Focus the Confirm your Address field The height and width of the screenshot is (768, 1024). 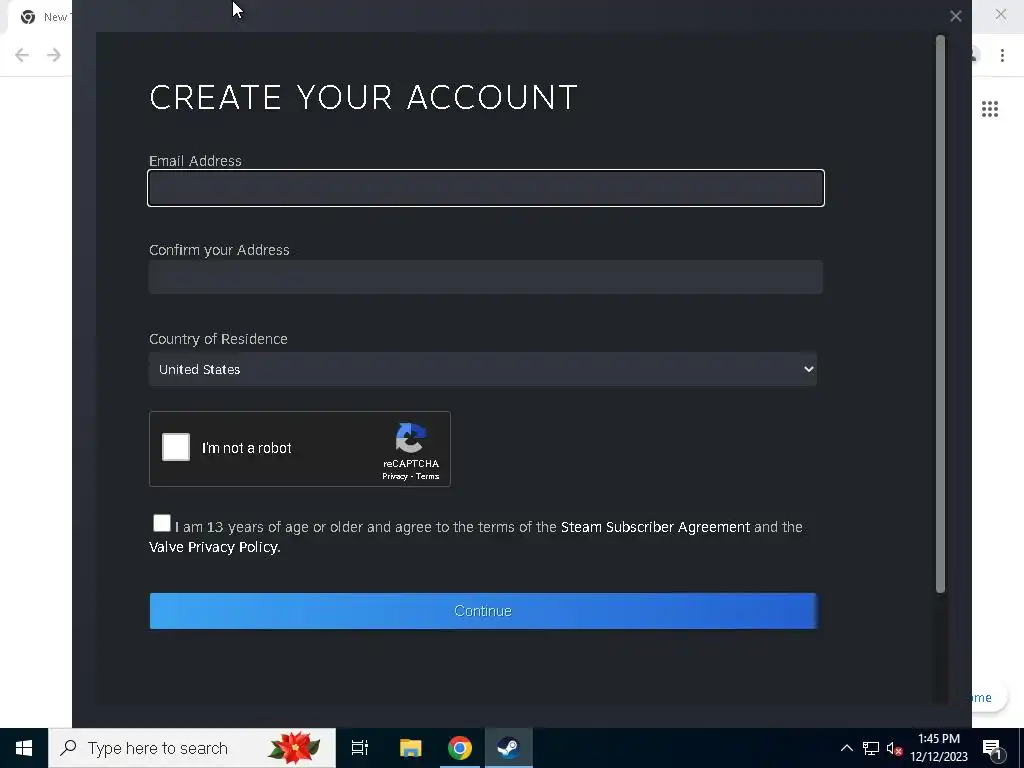486,277
